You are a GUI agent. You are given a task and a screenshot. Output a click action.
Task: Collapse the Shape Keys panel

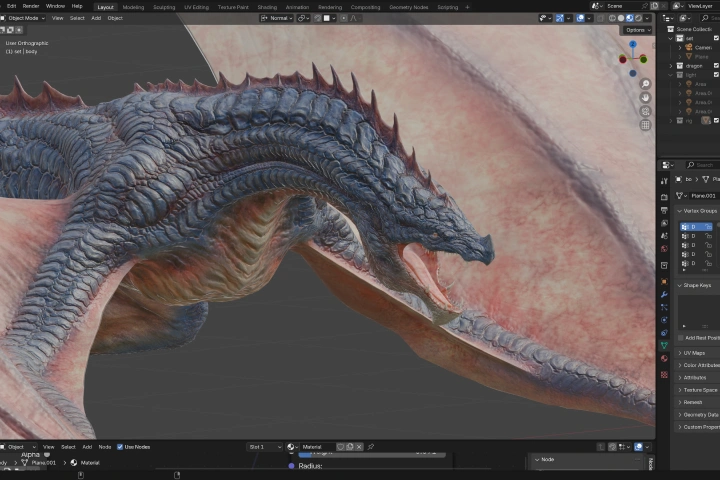point(697,285)
